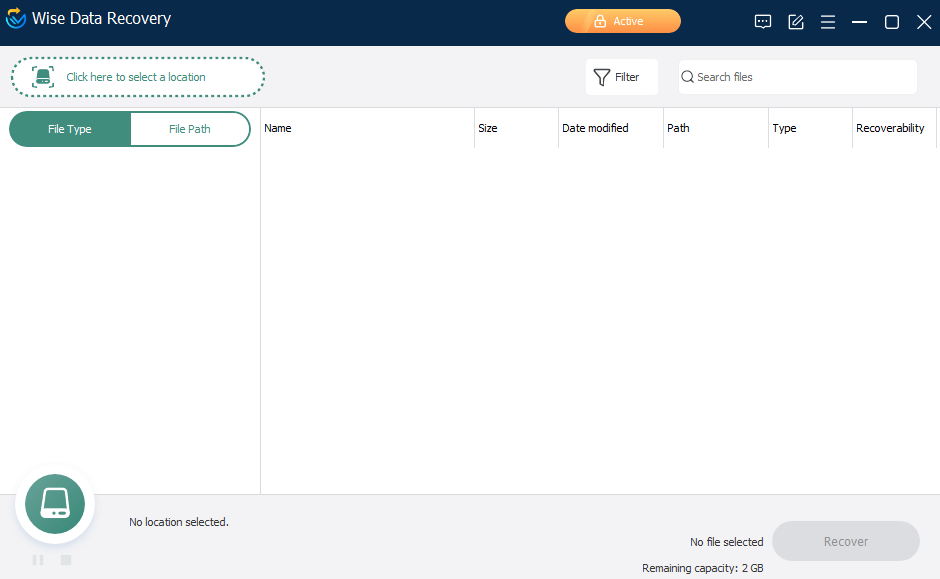
Task: Sort by Date modified column header
Action: pyautogui.click(x=611, y=128)
